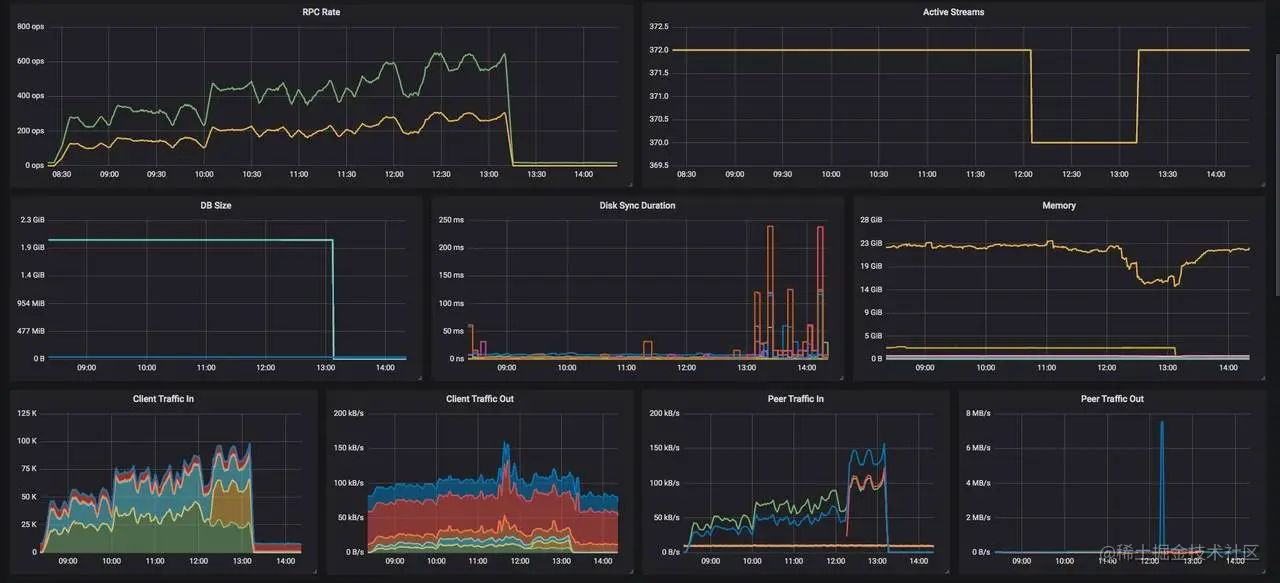This screenshot has height=583, width=1280.
Task: Click the 13:30 time label in RPC Rate
Action: tap(536, 174)
